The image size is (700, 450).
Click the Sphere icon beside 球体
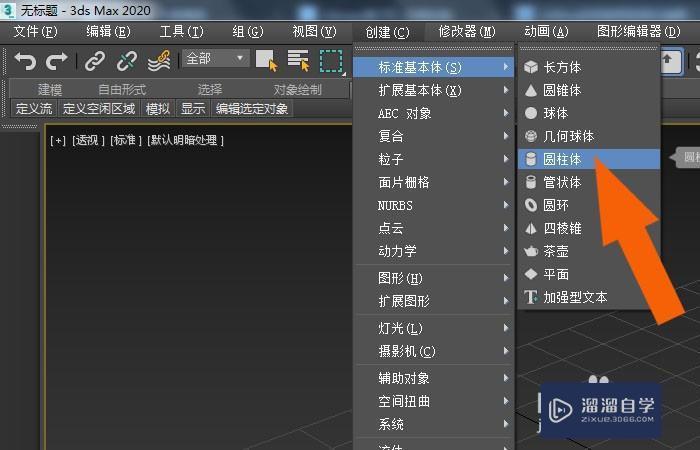pyautogui.click(x=531, y=113)
